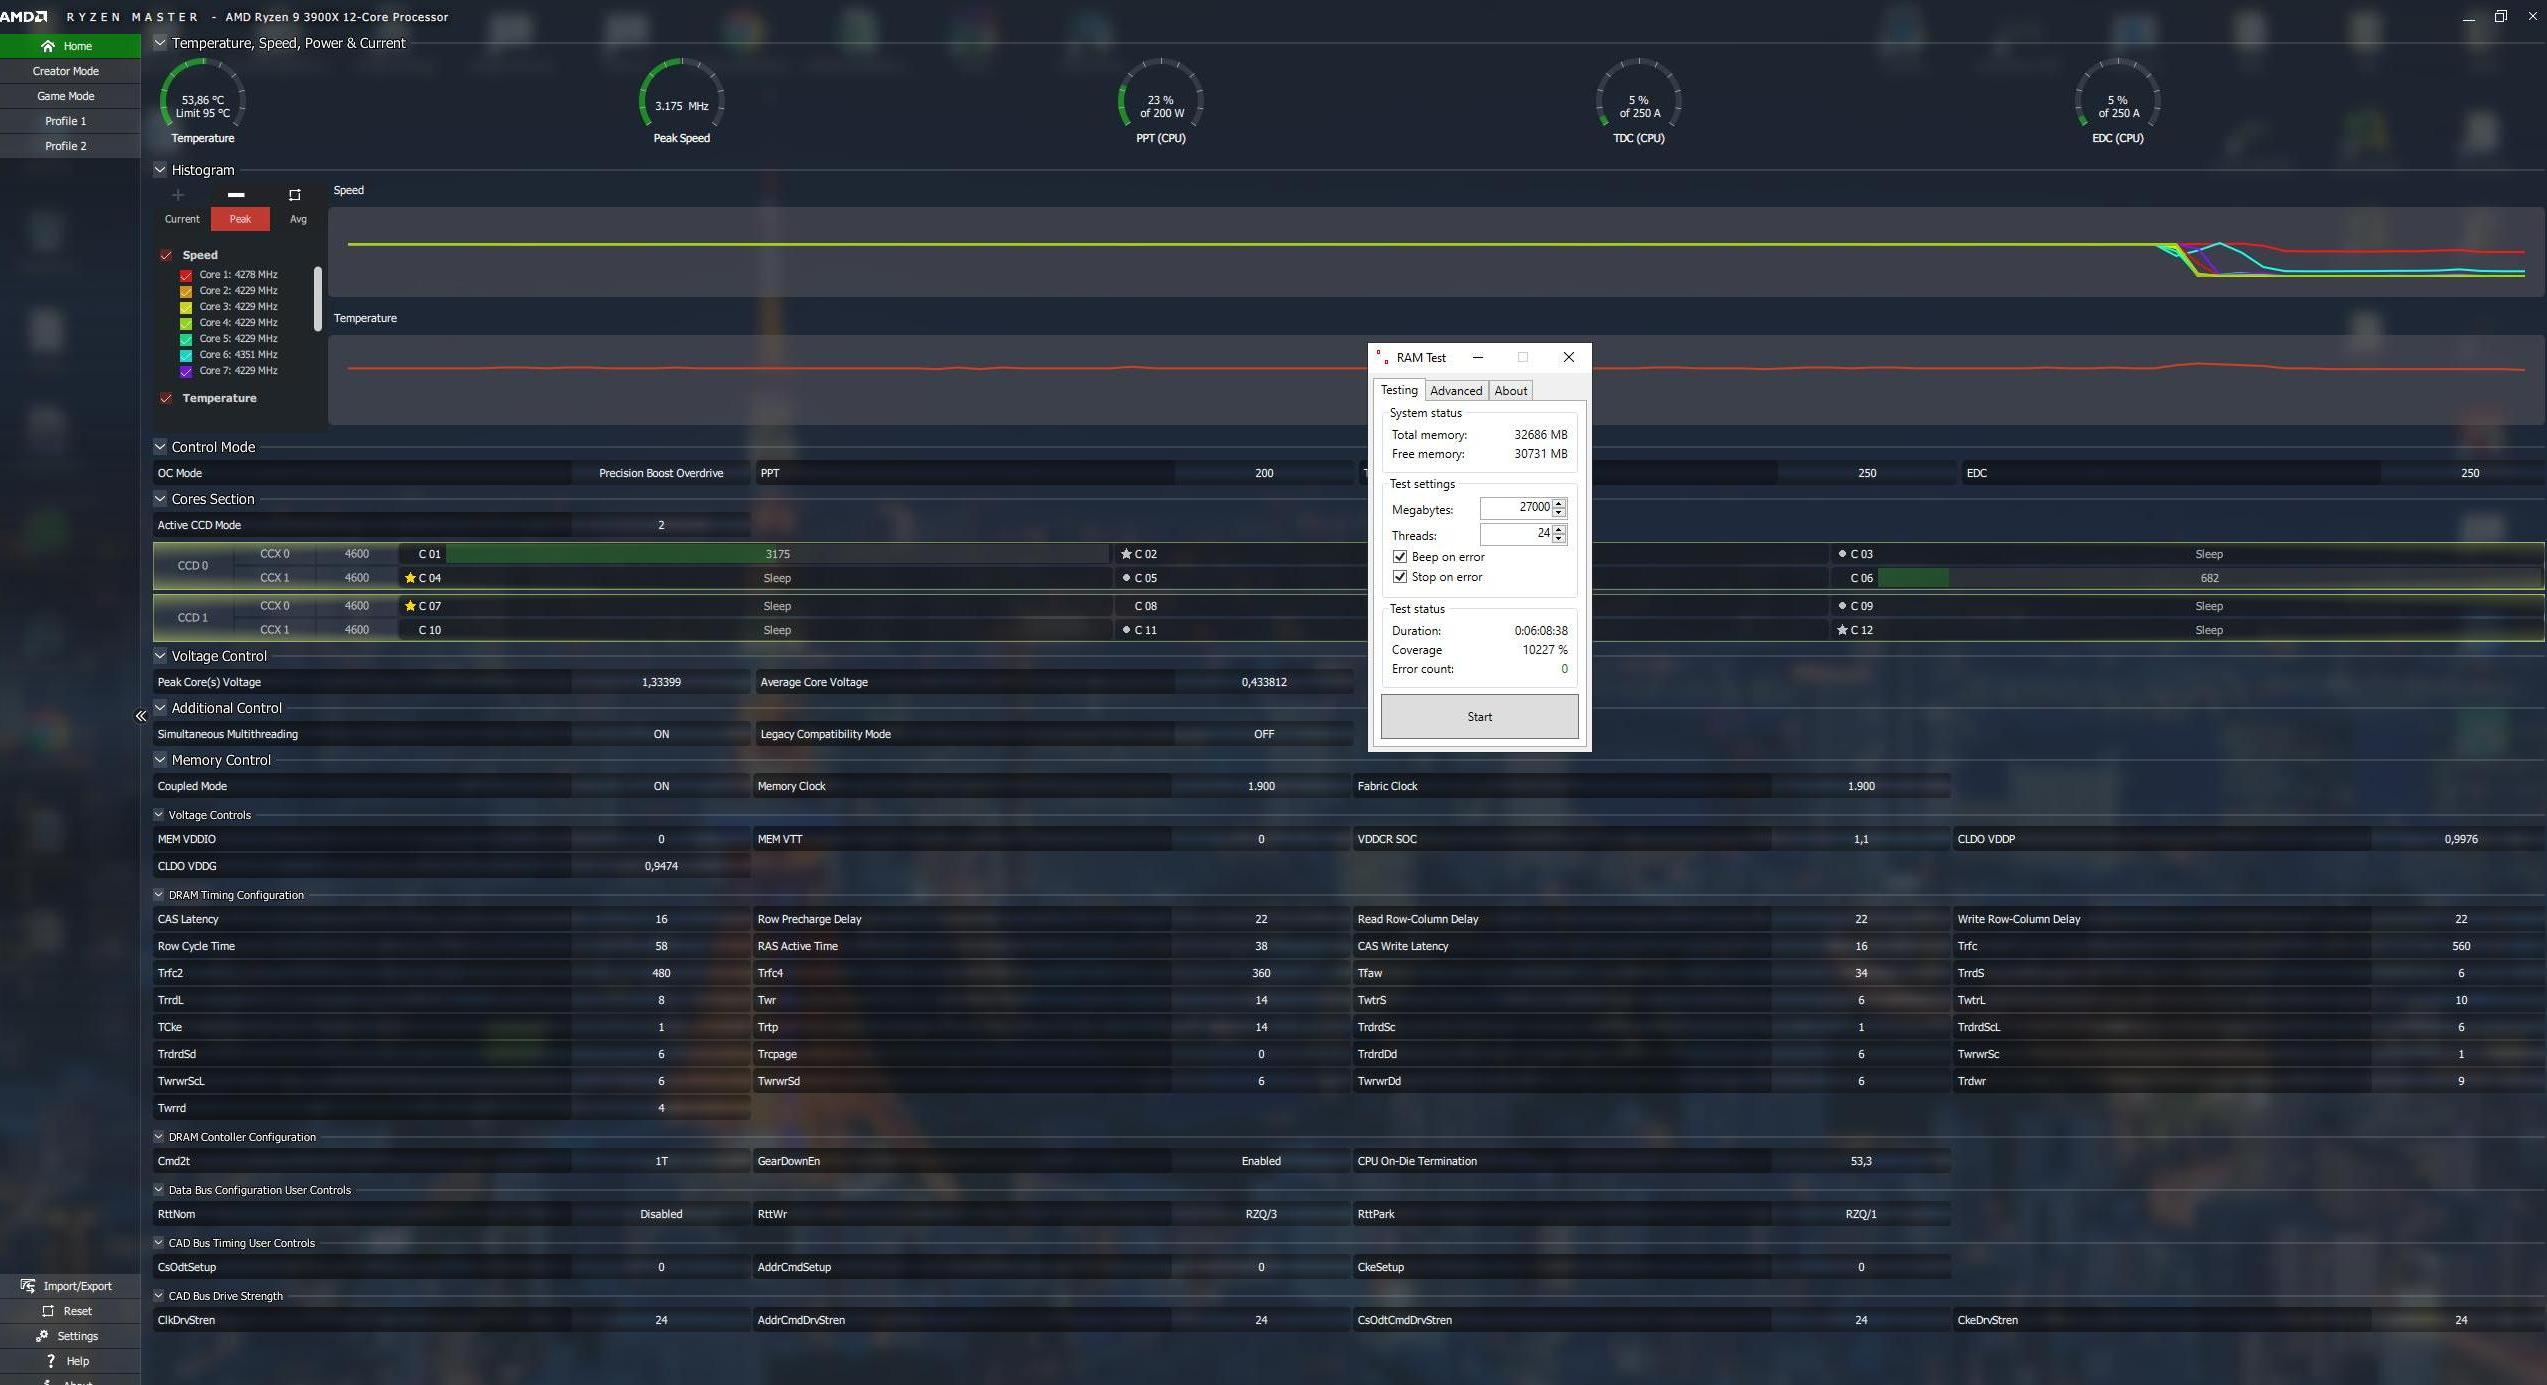Uncheck the Core 1 speed checkbox
Image resolution: width=2547 pixels, height=1385 pixels.
(186, 275)
